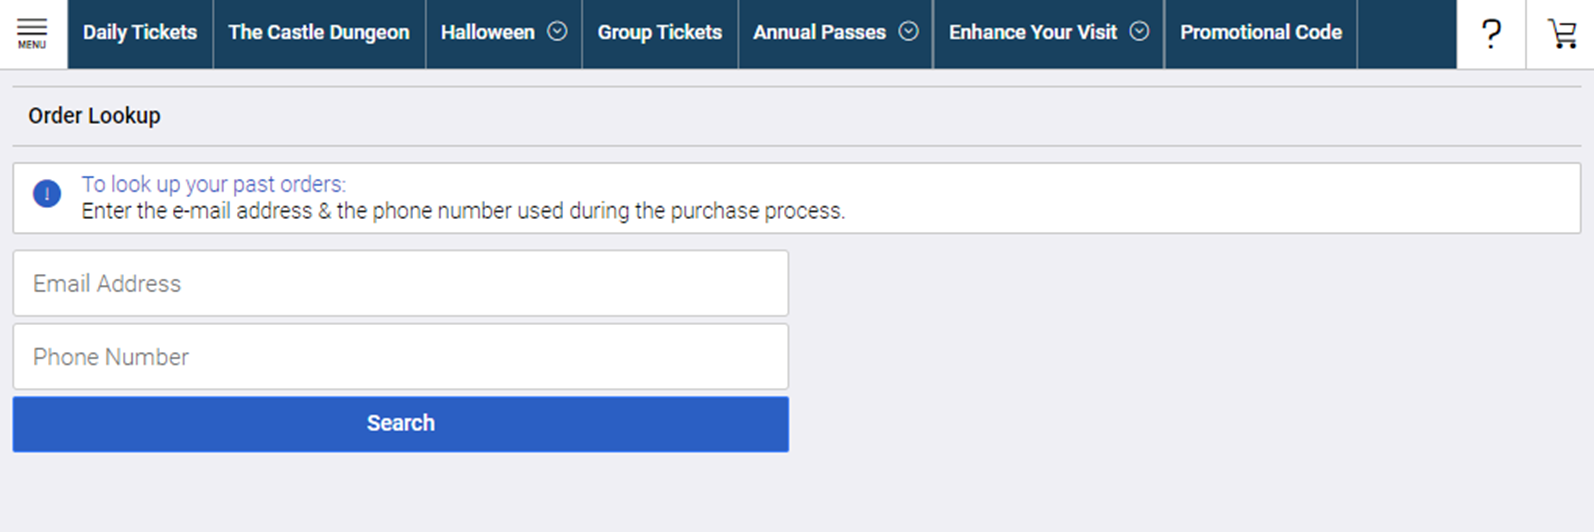
Task: Select the Halloween menu label
Action: pyautogui.click(x=488, y=33)
